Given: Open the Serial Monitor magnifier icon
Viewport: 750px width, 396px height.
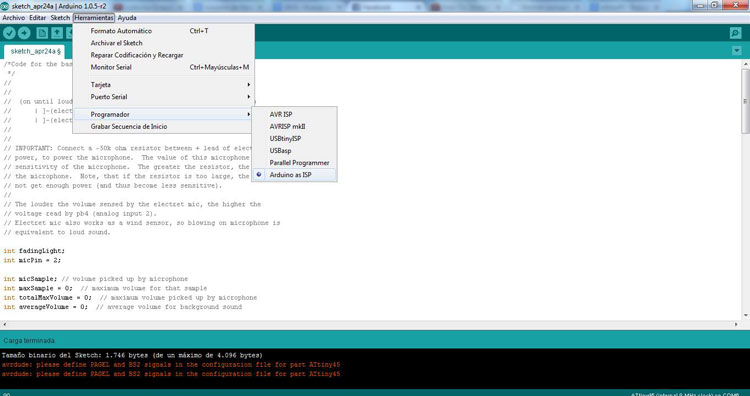Looking at the screenshot, I should [735, 33].
